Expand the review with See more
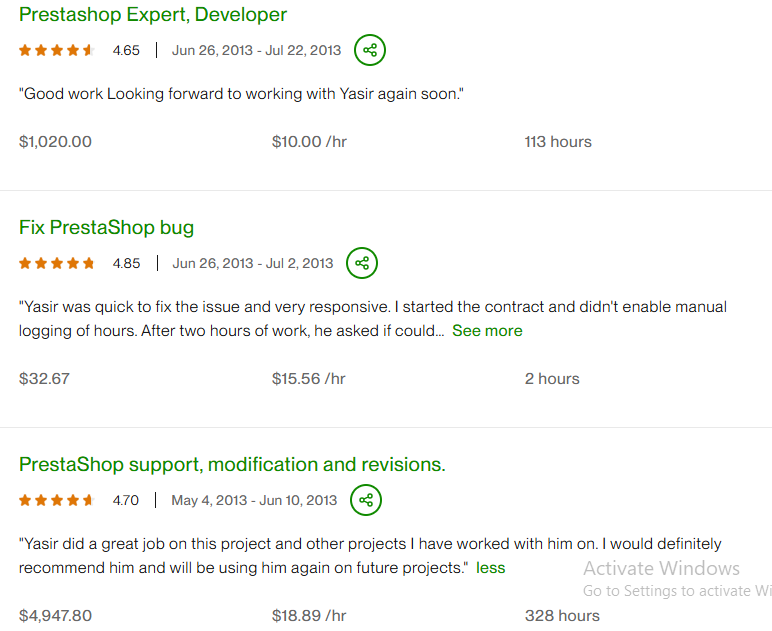Screen dimensions: 772x631 [x=487, y=331]
